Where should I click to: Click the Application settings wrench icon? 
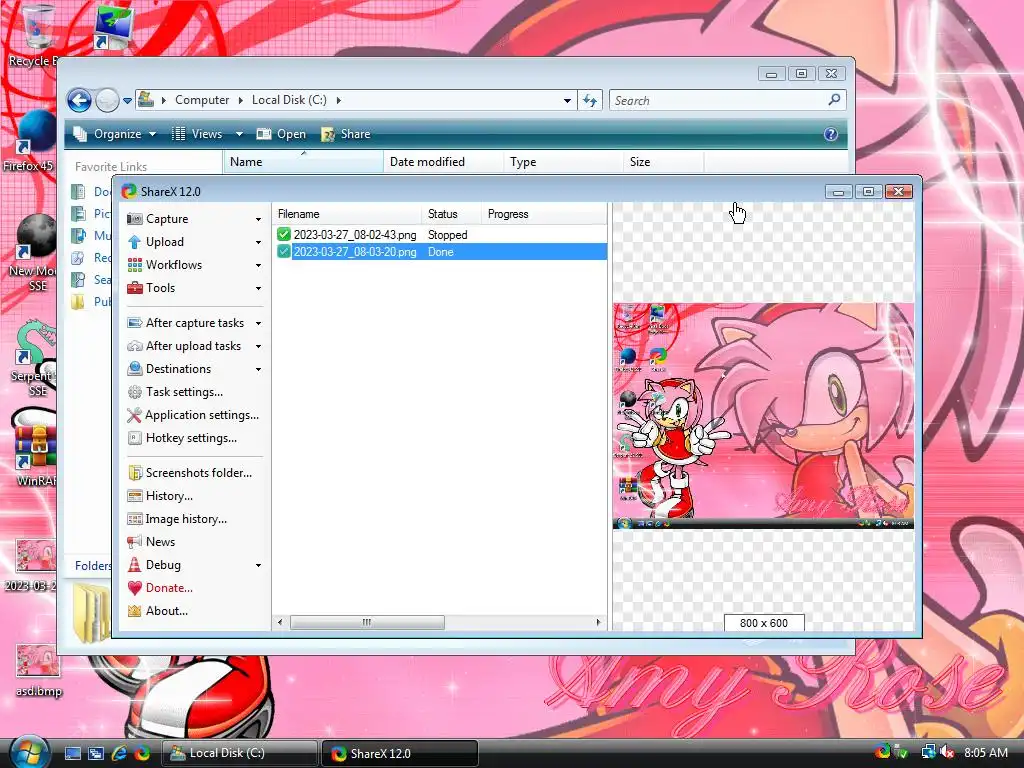(x=135, y=415)
